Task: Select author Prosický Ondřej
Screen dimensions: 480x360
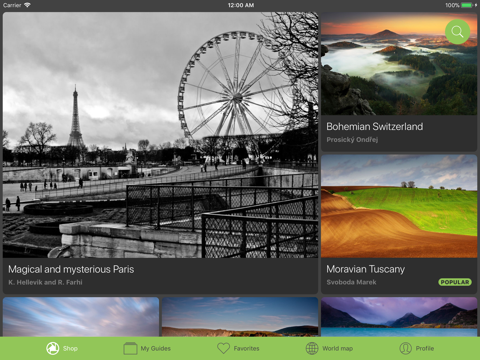Action: point(352,140)
